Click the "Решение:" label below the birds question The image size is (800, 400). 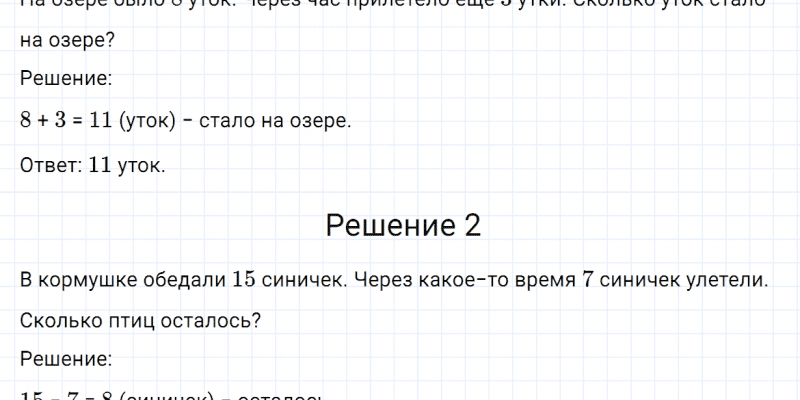(x=66, y=358)
